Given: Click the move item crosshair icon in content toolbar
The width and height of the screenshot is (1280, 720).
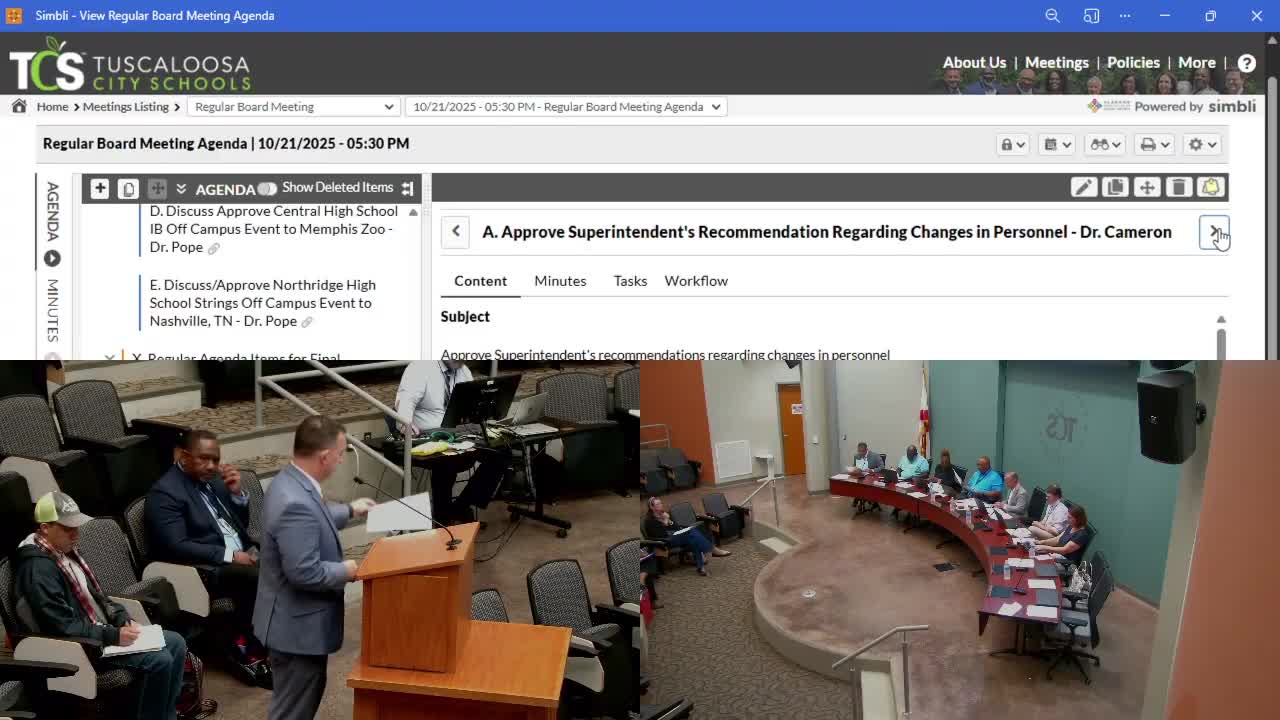Looking at the screenshot, I should pyautogui.click(x=1147, y=187).
